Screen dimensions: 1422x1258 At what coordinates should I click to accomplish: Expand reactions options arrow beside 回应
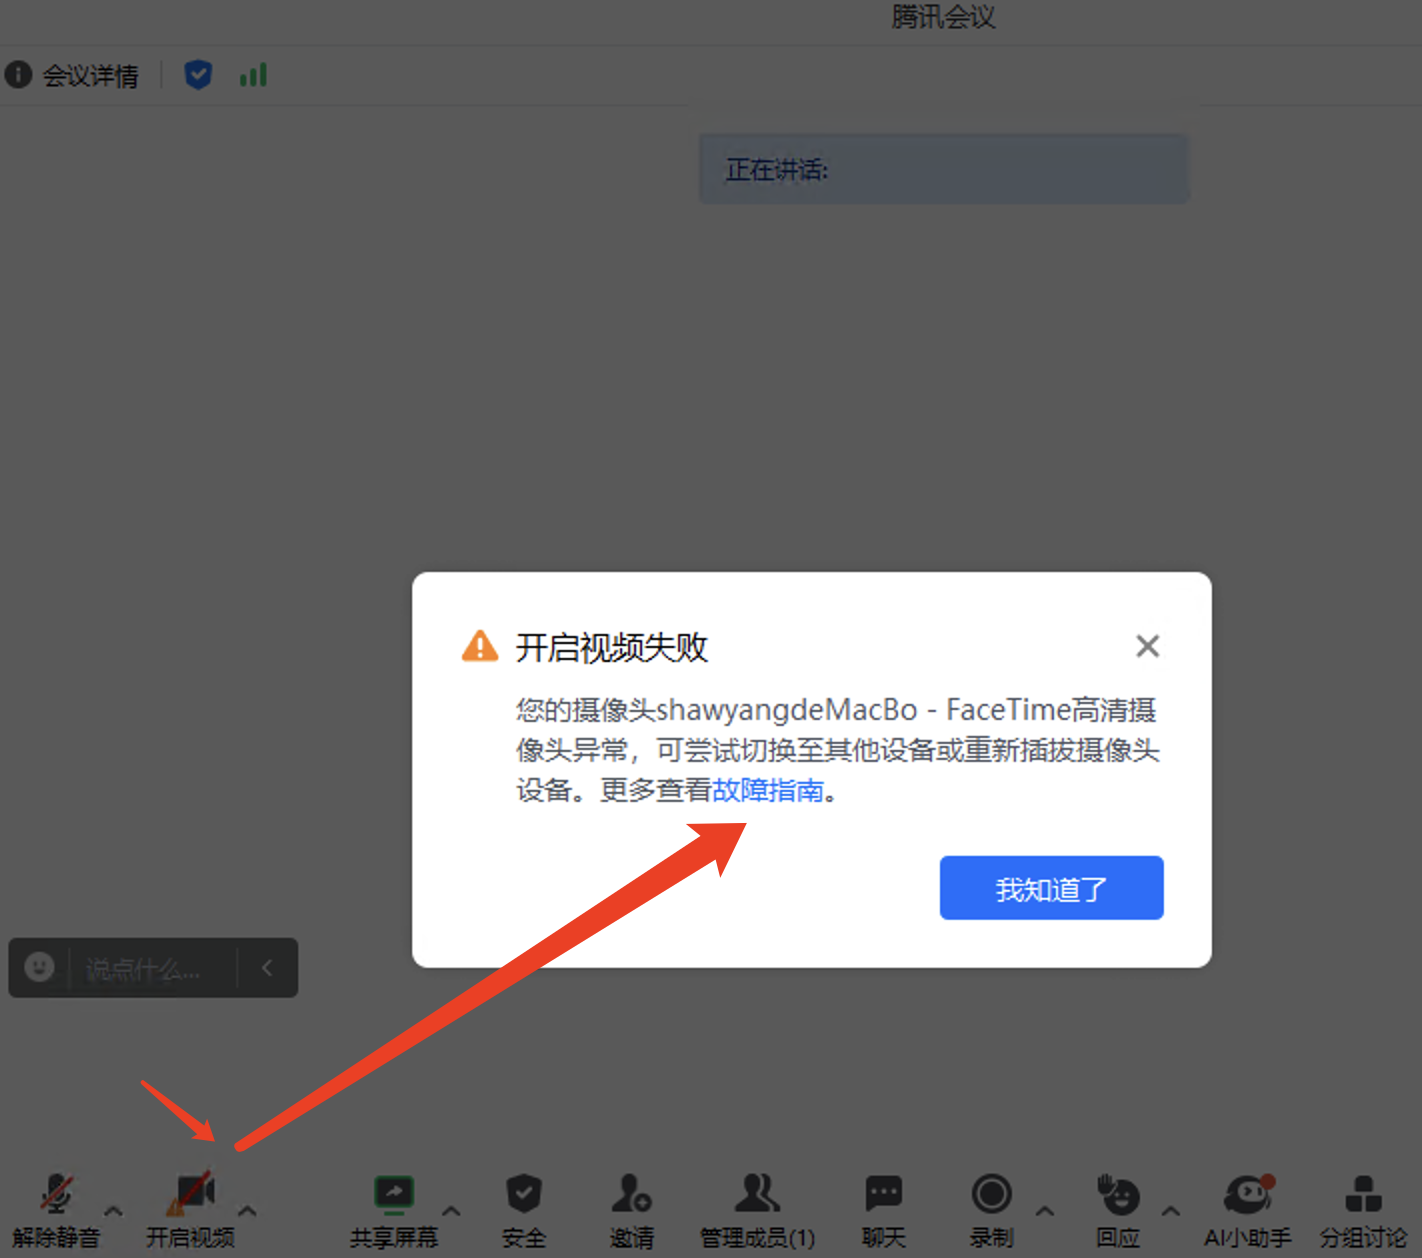pos(1171,1211)
